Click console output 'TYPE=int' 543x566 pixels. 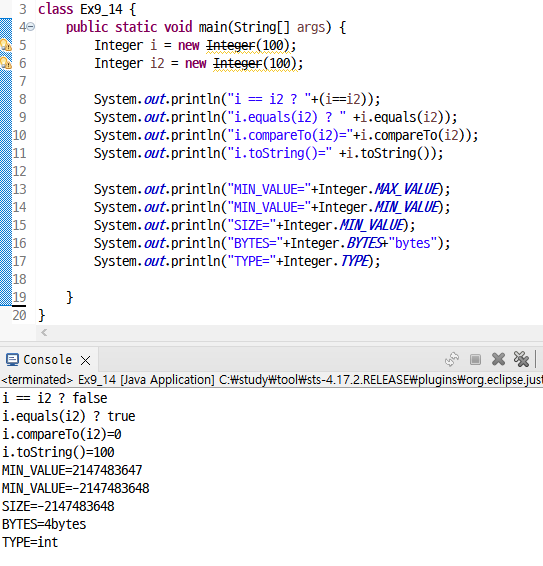[x=30, y=542]
